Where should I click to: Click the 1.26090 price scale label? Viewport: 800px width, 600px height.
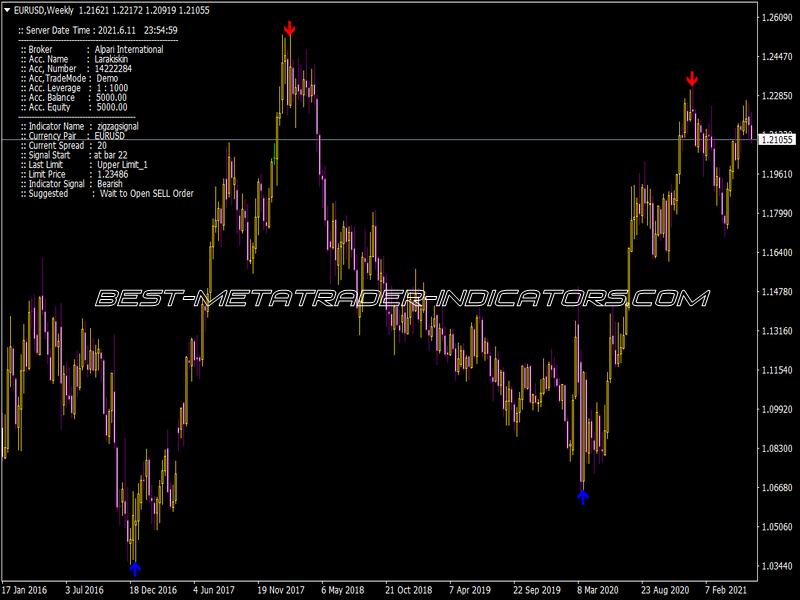(x=777, y=18)
